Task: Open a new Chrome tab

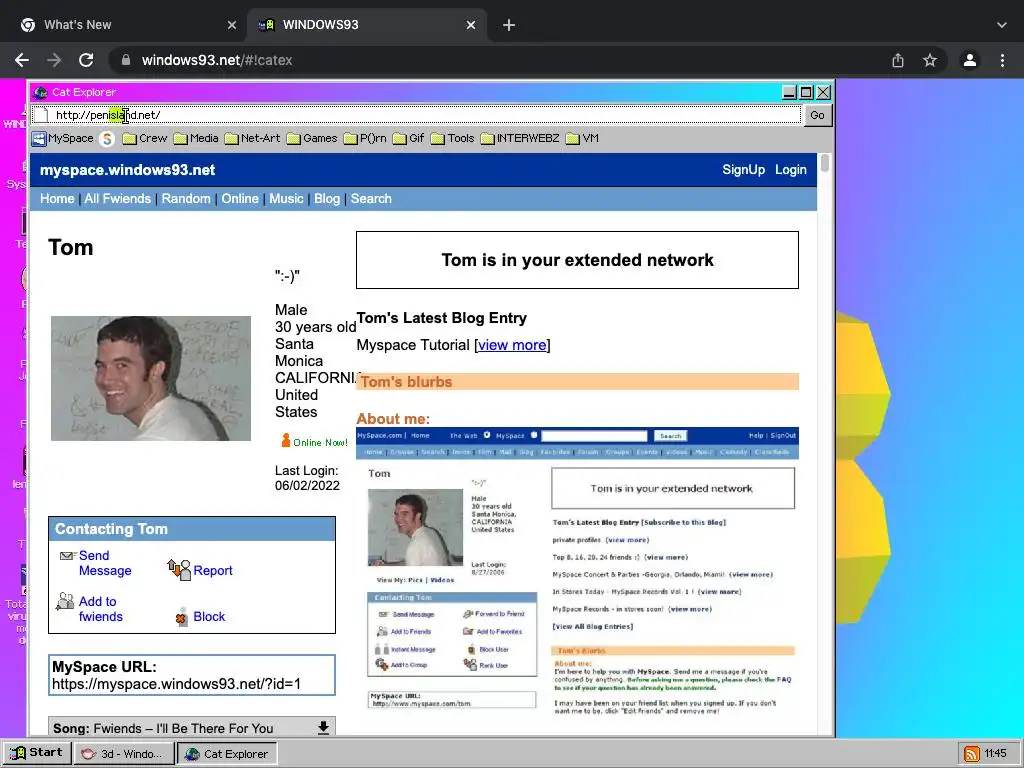Action: (x=509, y=25)
